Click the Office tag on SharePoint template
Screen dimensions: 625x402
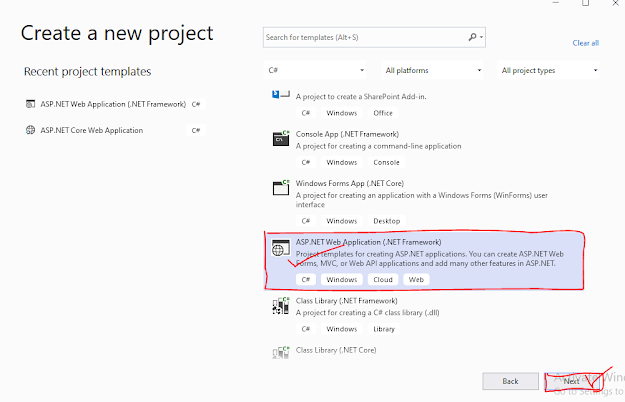[x=383, y=113]
